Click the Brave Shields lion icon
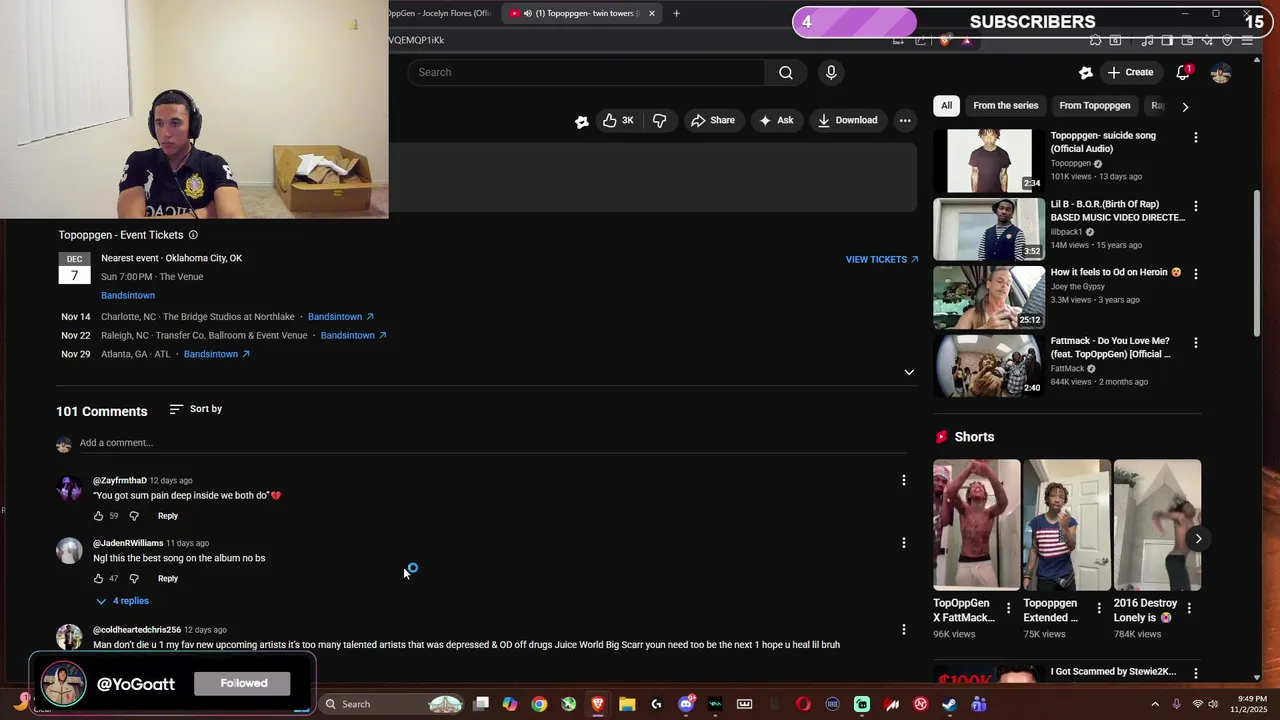The width and height of the screenshot is (1280, 720). (x=944, y=40)
